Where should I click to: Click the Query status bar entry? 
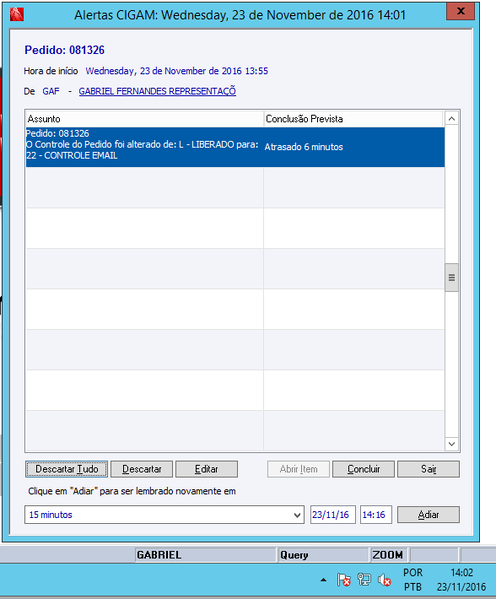click(323, 555)
